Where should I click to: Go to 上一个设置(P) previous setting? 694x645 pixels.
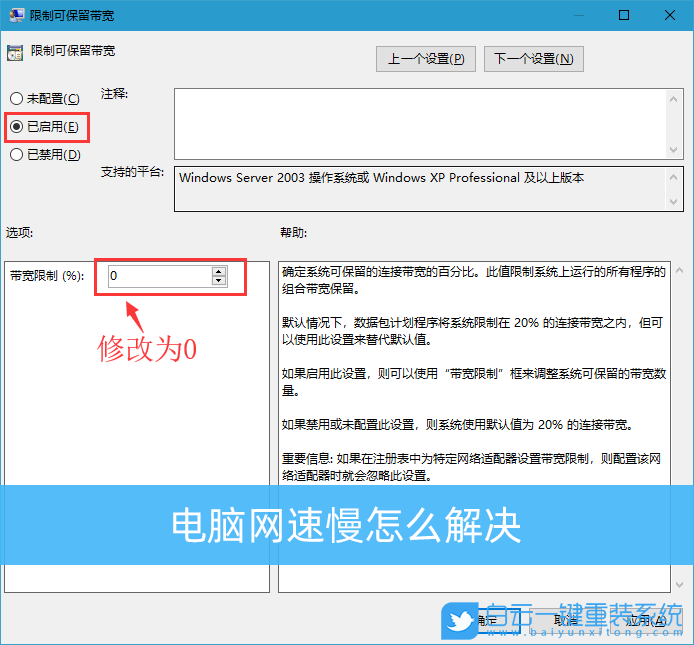[426, 59]
